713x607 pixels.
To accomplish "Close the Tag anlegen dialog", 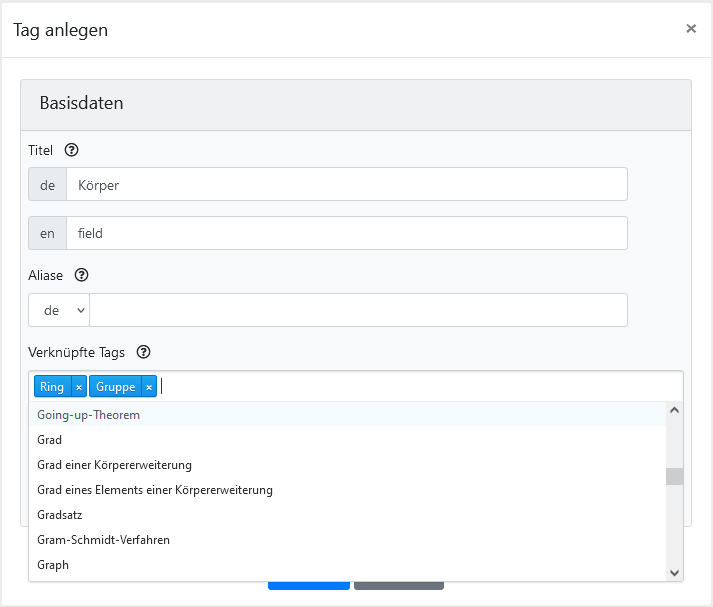I will click(691, 29).
